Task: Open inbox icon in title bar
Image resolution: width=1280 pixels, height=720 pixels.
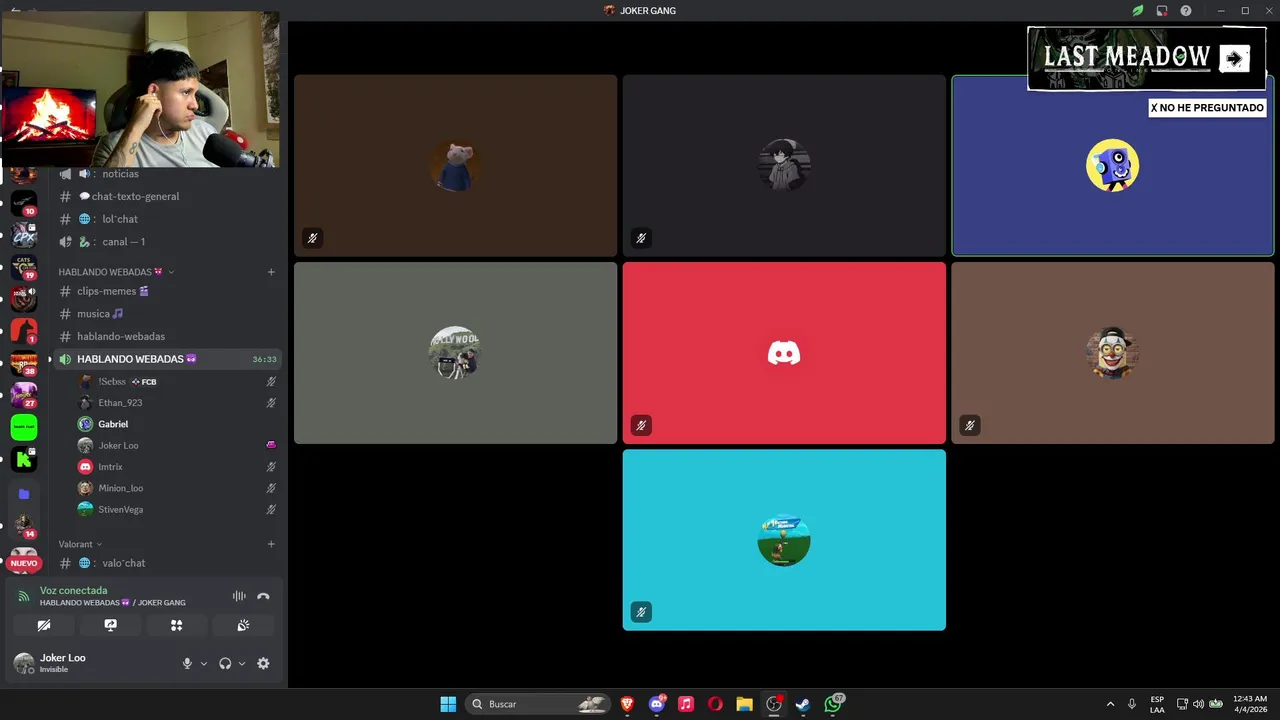Action: point(1162,11)
